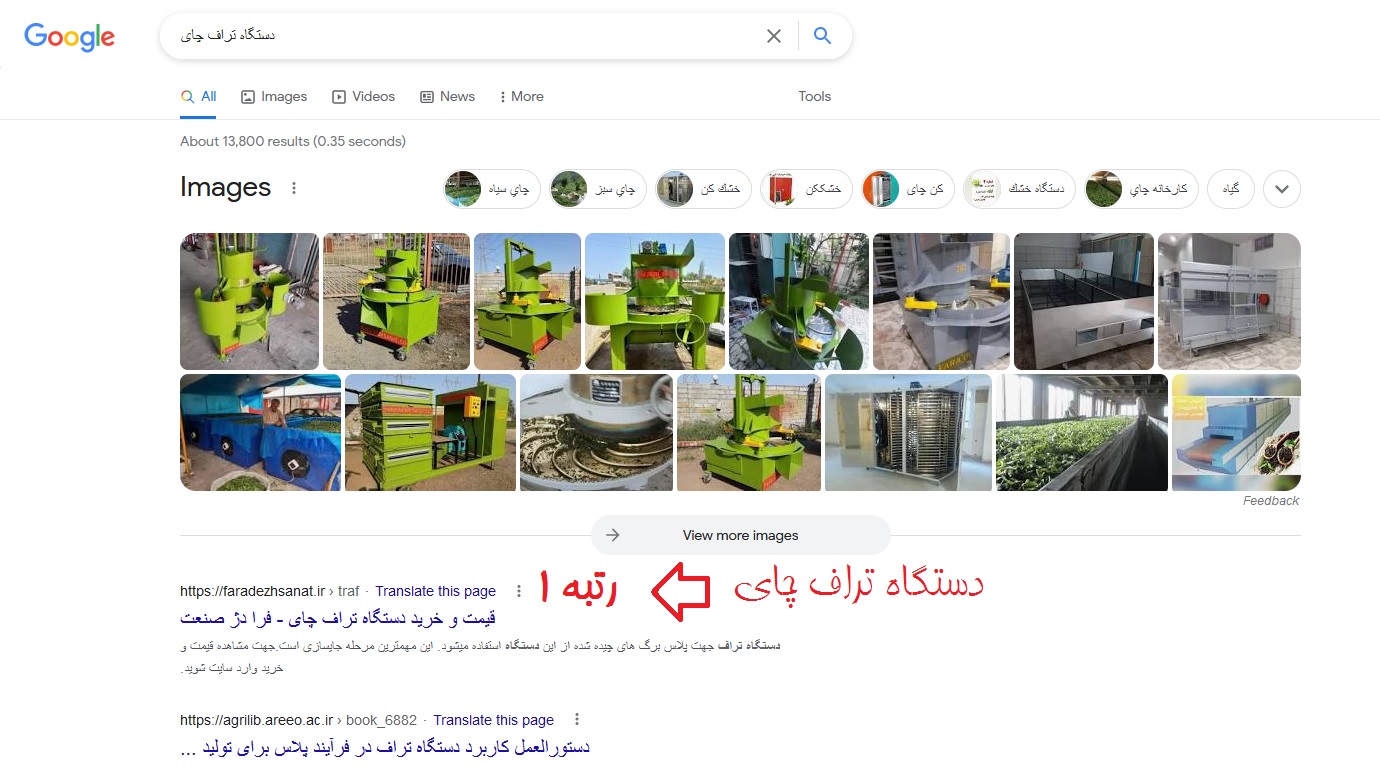Open three-dot options for agrilib.areeo.ac.ir result
The width and height of the screenshot is (1380, 766).
click(x=576, y=719)
